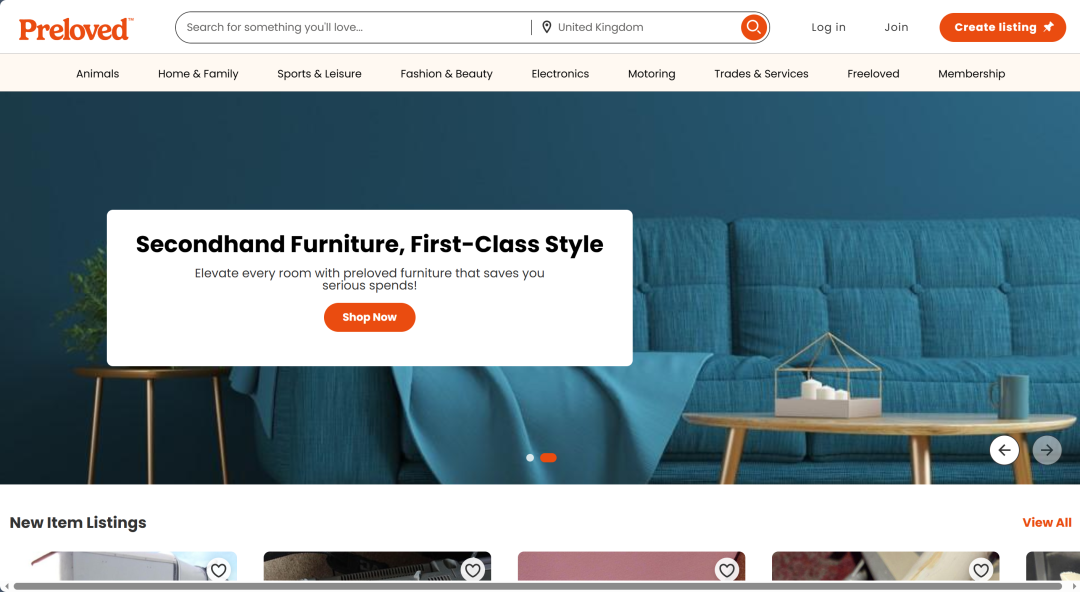Image resolution: width=1080 pixels, height=592 pixels.
Task: Select the first carousel dot indicator
Action: [530, 458]
